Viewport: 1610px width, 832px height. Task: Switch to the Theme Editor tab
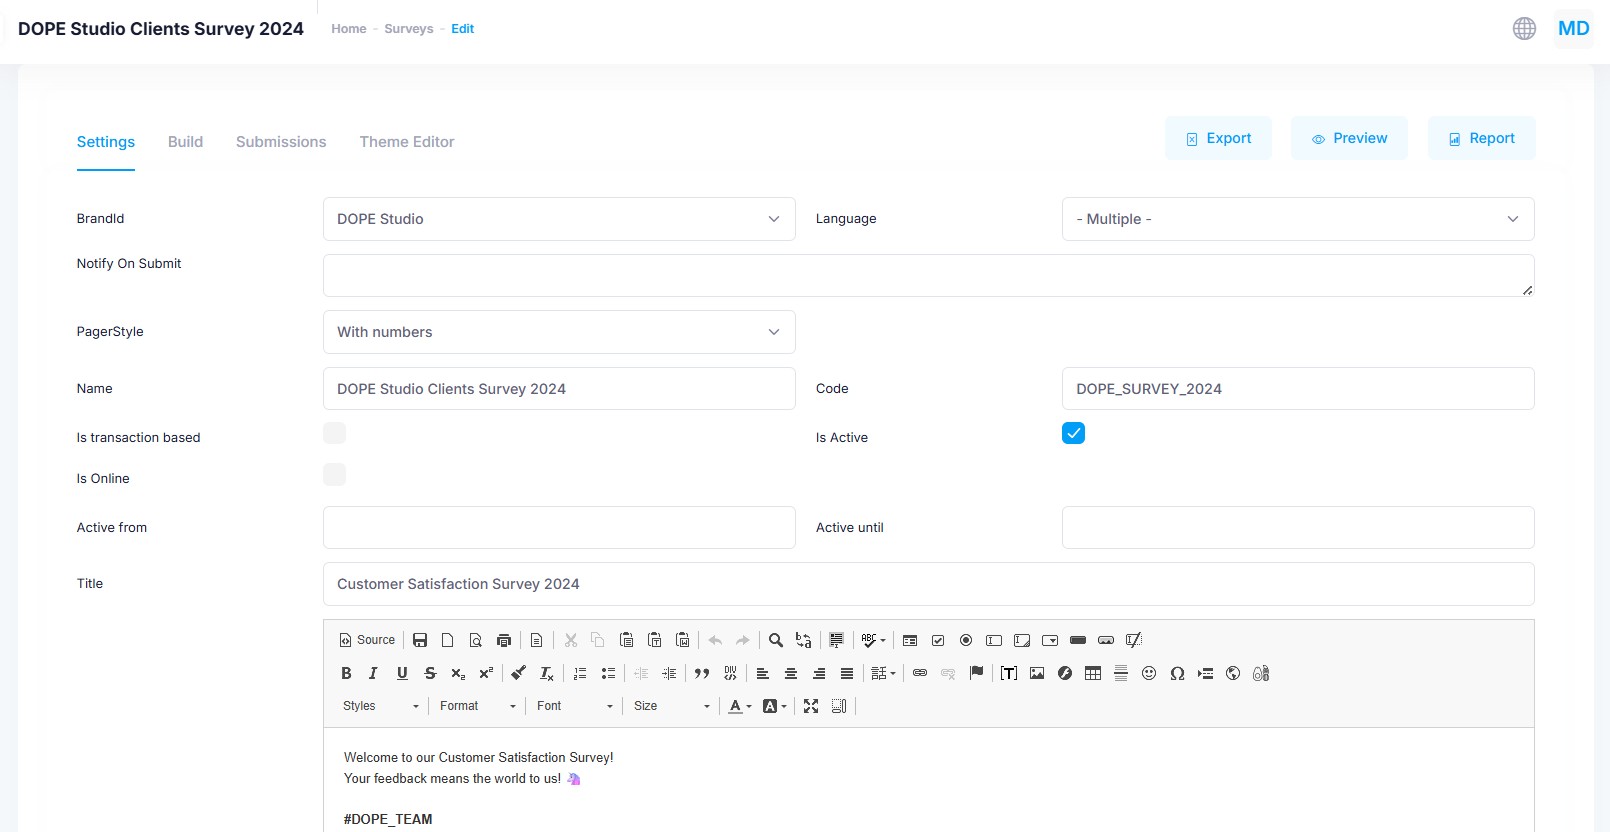(x=407, y=142)
